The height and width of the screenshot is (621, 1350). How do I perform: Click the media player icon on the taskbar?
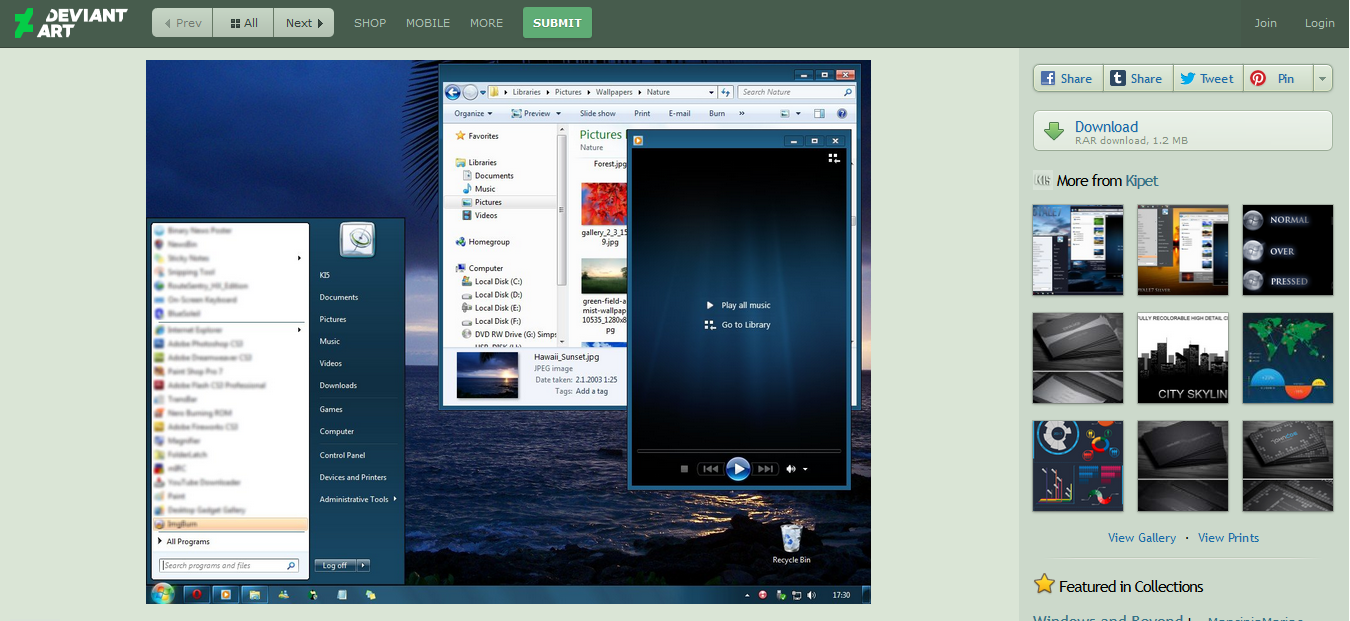(226, 594)
